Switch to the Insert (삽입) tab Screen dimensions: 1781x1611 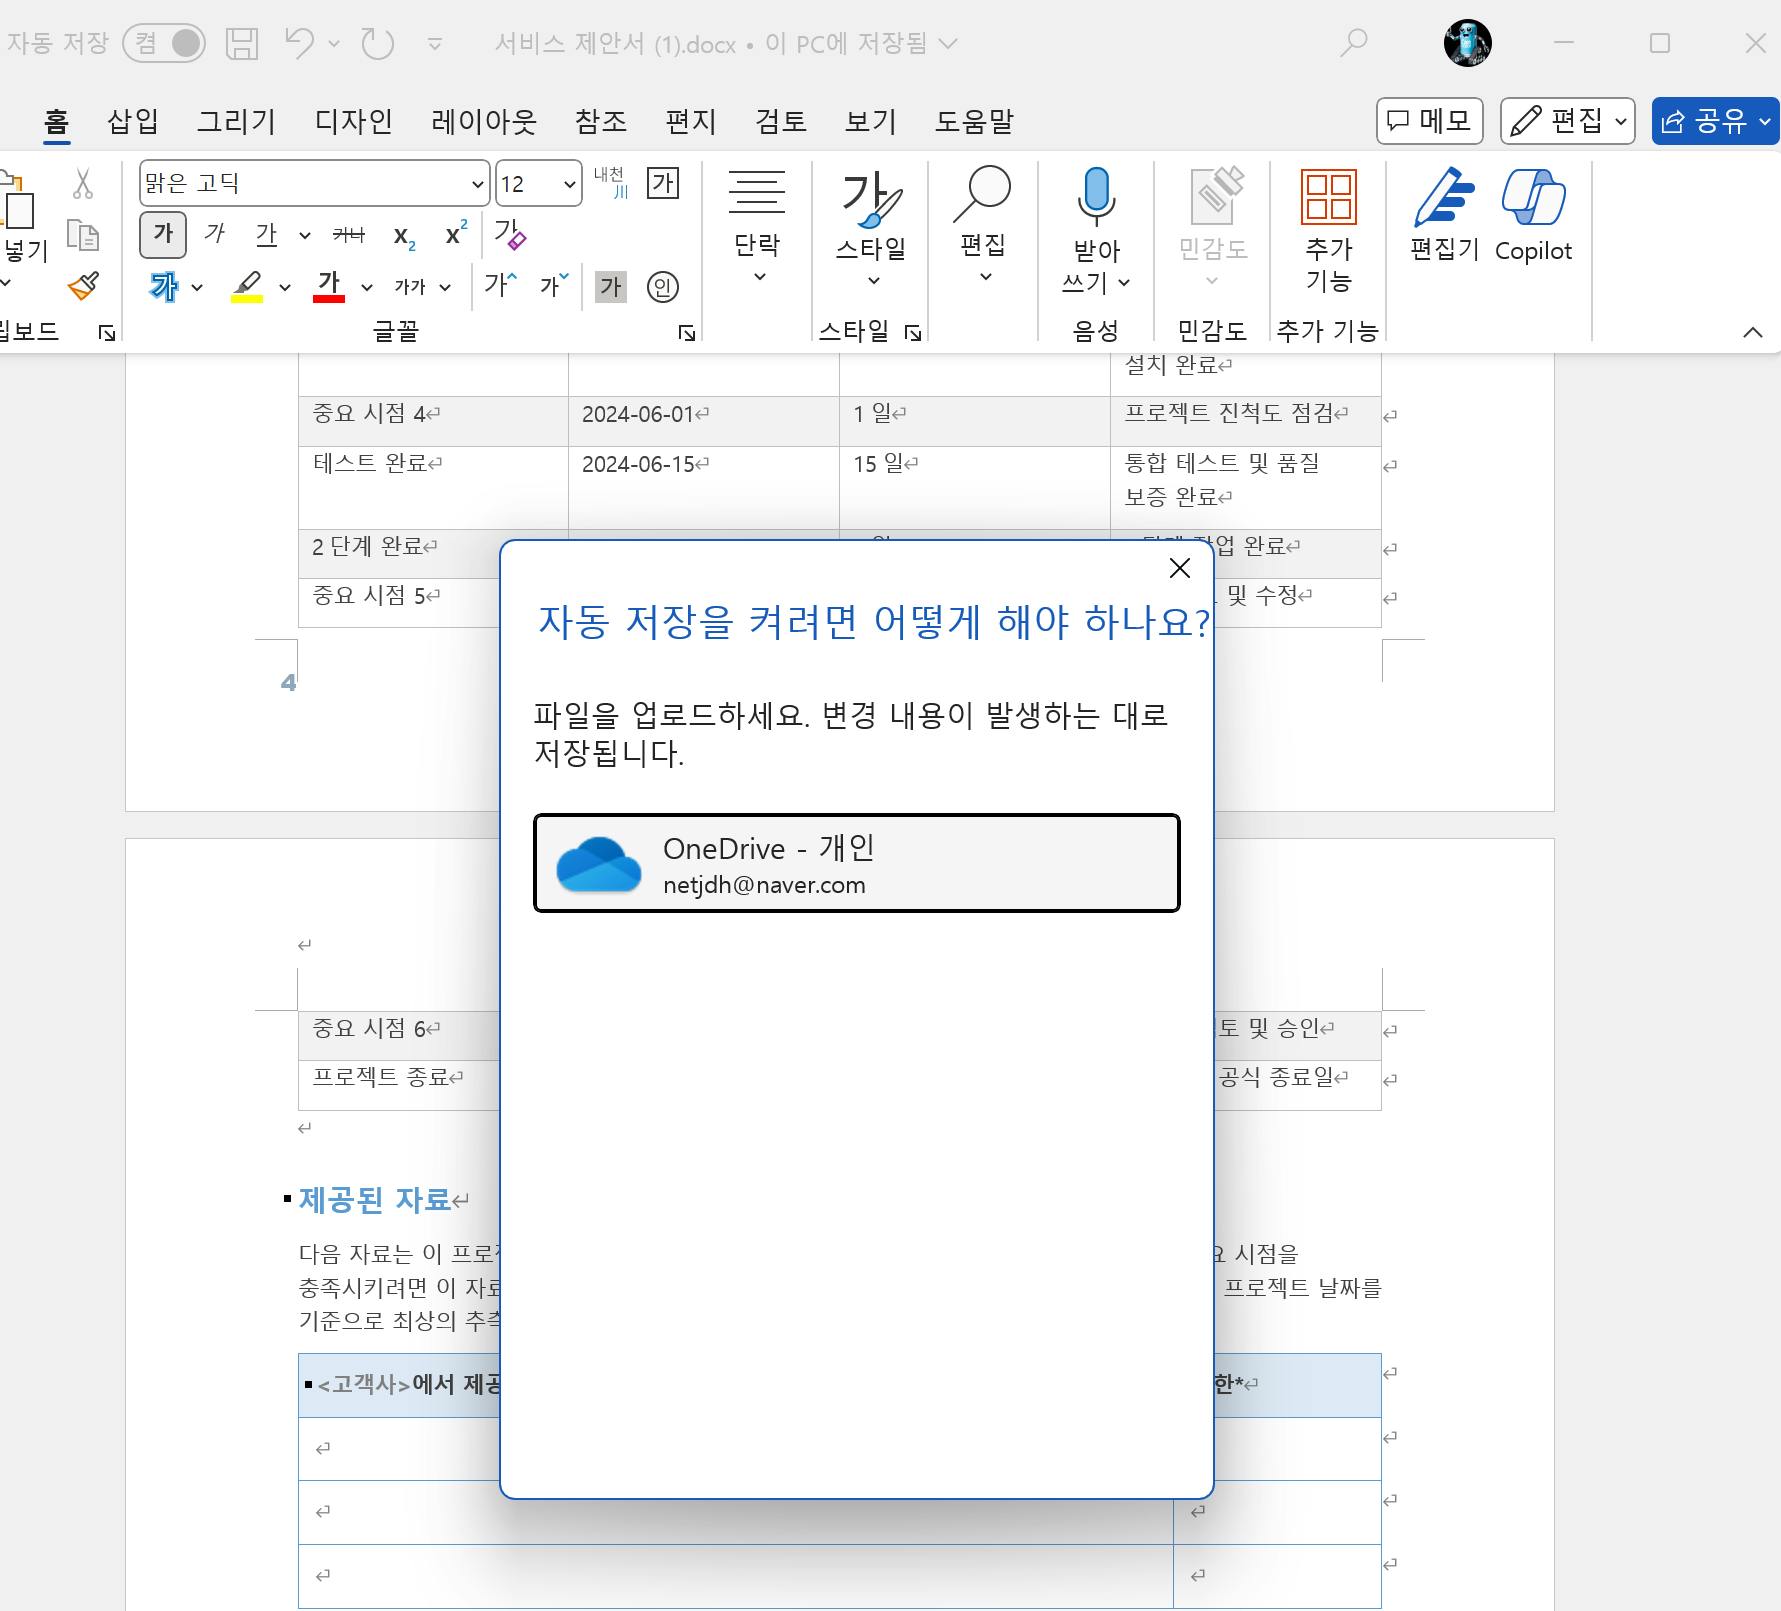pos(132,121)
